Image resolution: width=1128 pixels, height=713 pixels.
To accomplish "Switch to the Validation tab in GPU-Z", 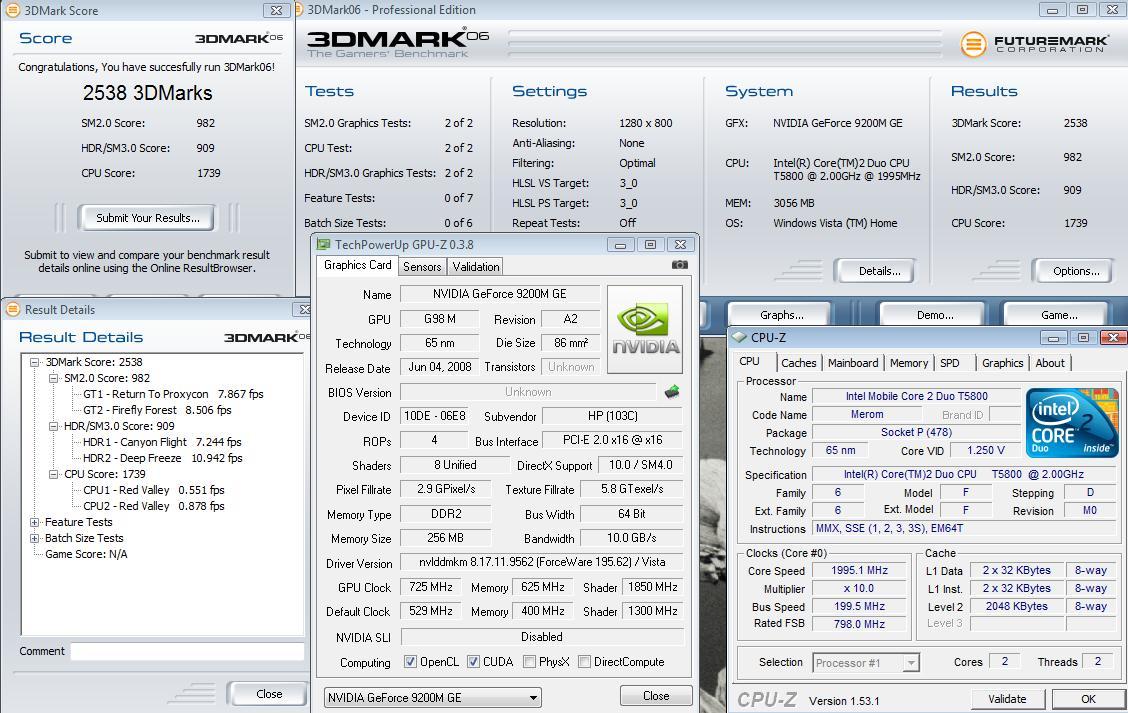I will [476, 267].
